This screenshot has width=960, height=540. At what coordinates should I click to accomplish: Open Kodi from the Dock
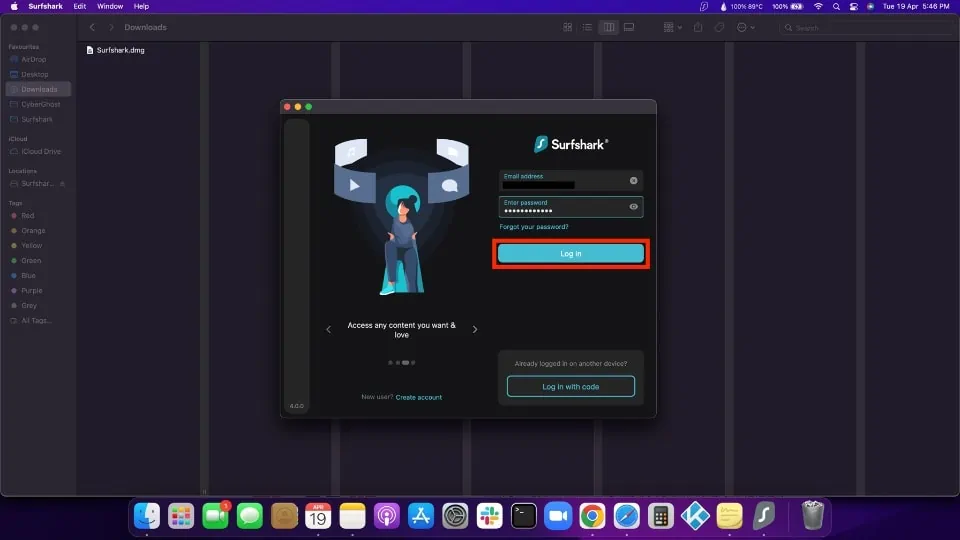tap(695, 516)
